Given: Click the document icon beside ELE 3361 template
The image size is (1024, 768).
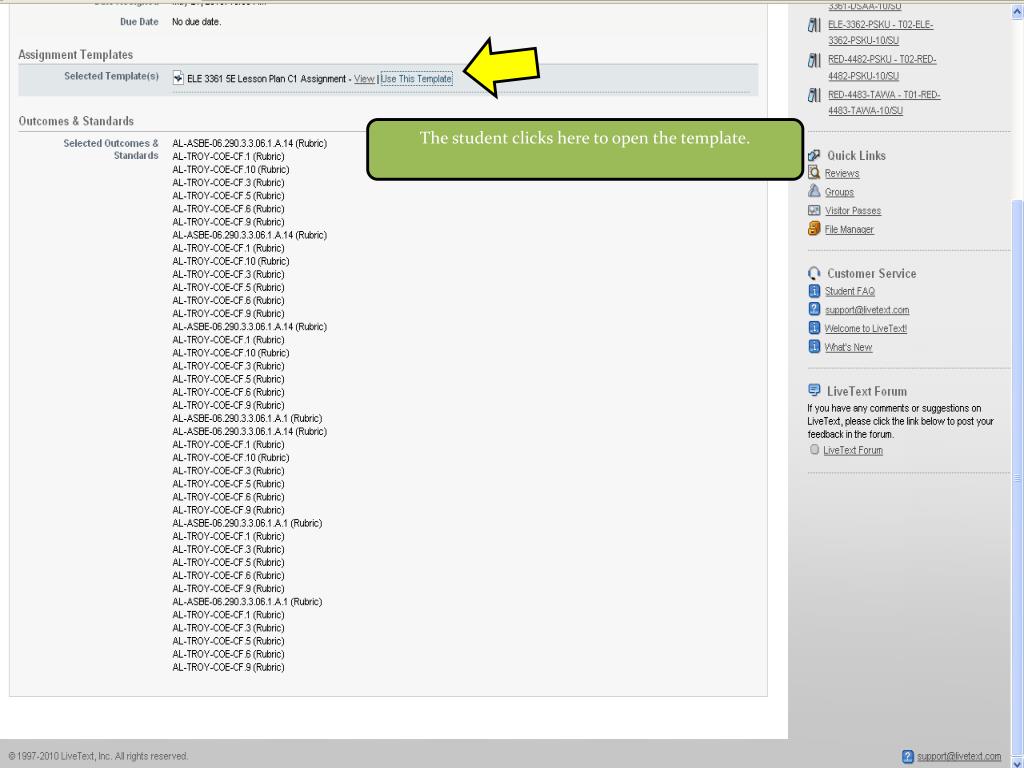Looking at the screenshot, I should pyautogui.click(x=178, y=78).
